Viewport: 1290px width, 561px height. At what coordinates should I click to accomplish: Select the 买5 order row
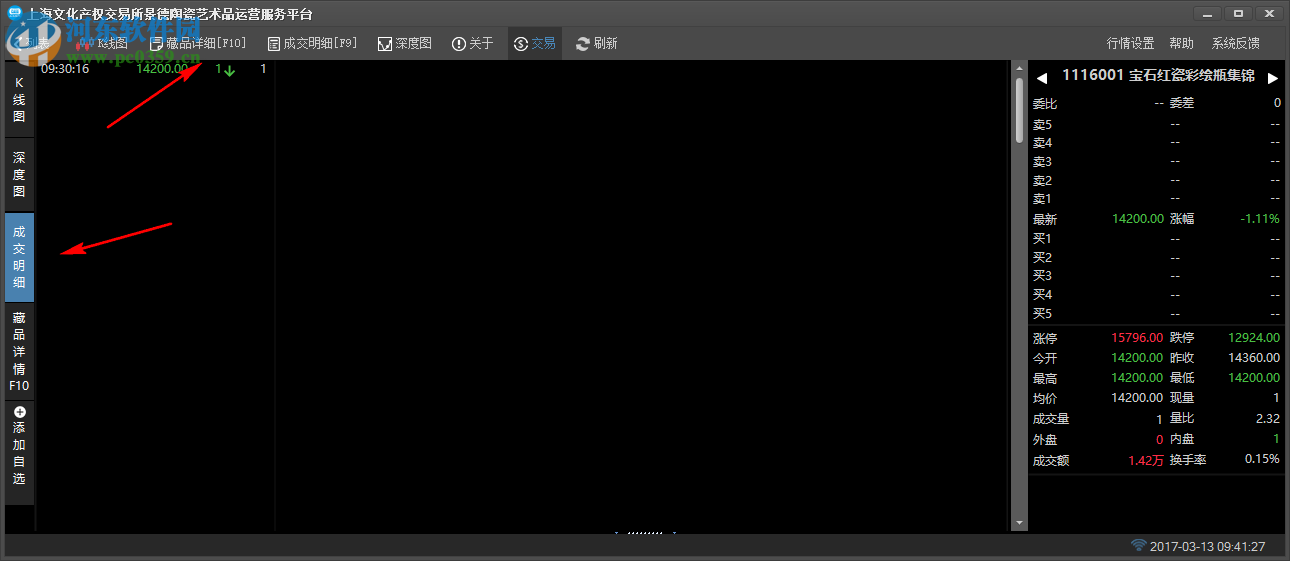pyautogui.click(x=1157, y=314)
